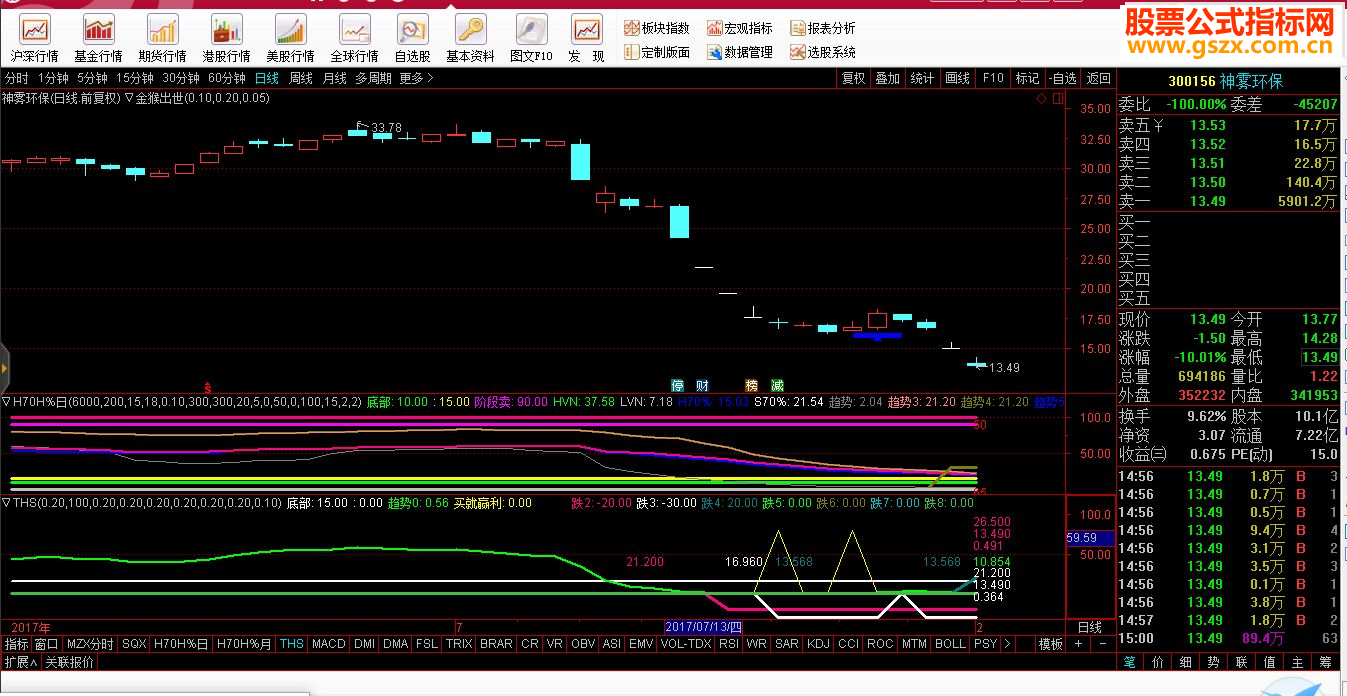Click the 2017/07/13 date marker on timeline
This screenshot has height=696, width=1347.
[704, 627]
